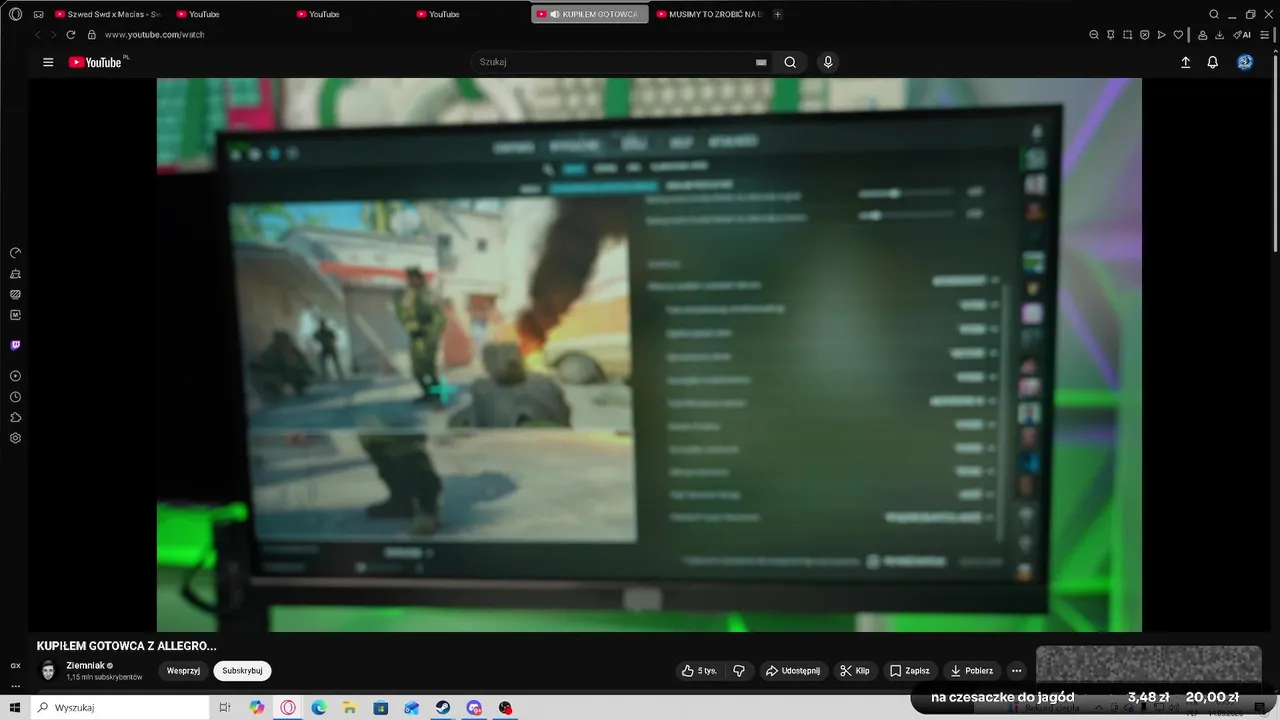Search with the magnifier button

coord(790,62)
